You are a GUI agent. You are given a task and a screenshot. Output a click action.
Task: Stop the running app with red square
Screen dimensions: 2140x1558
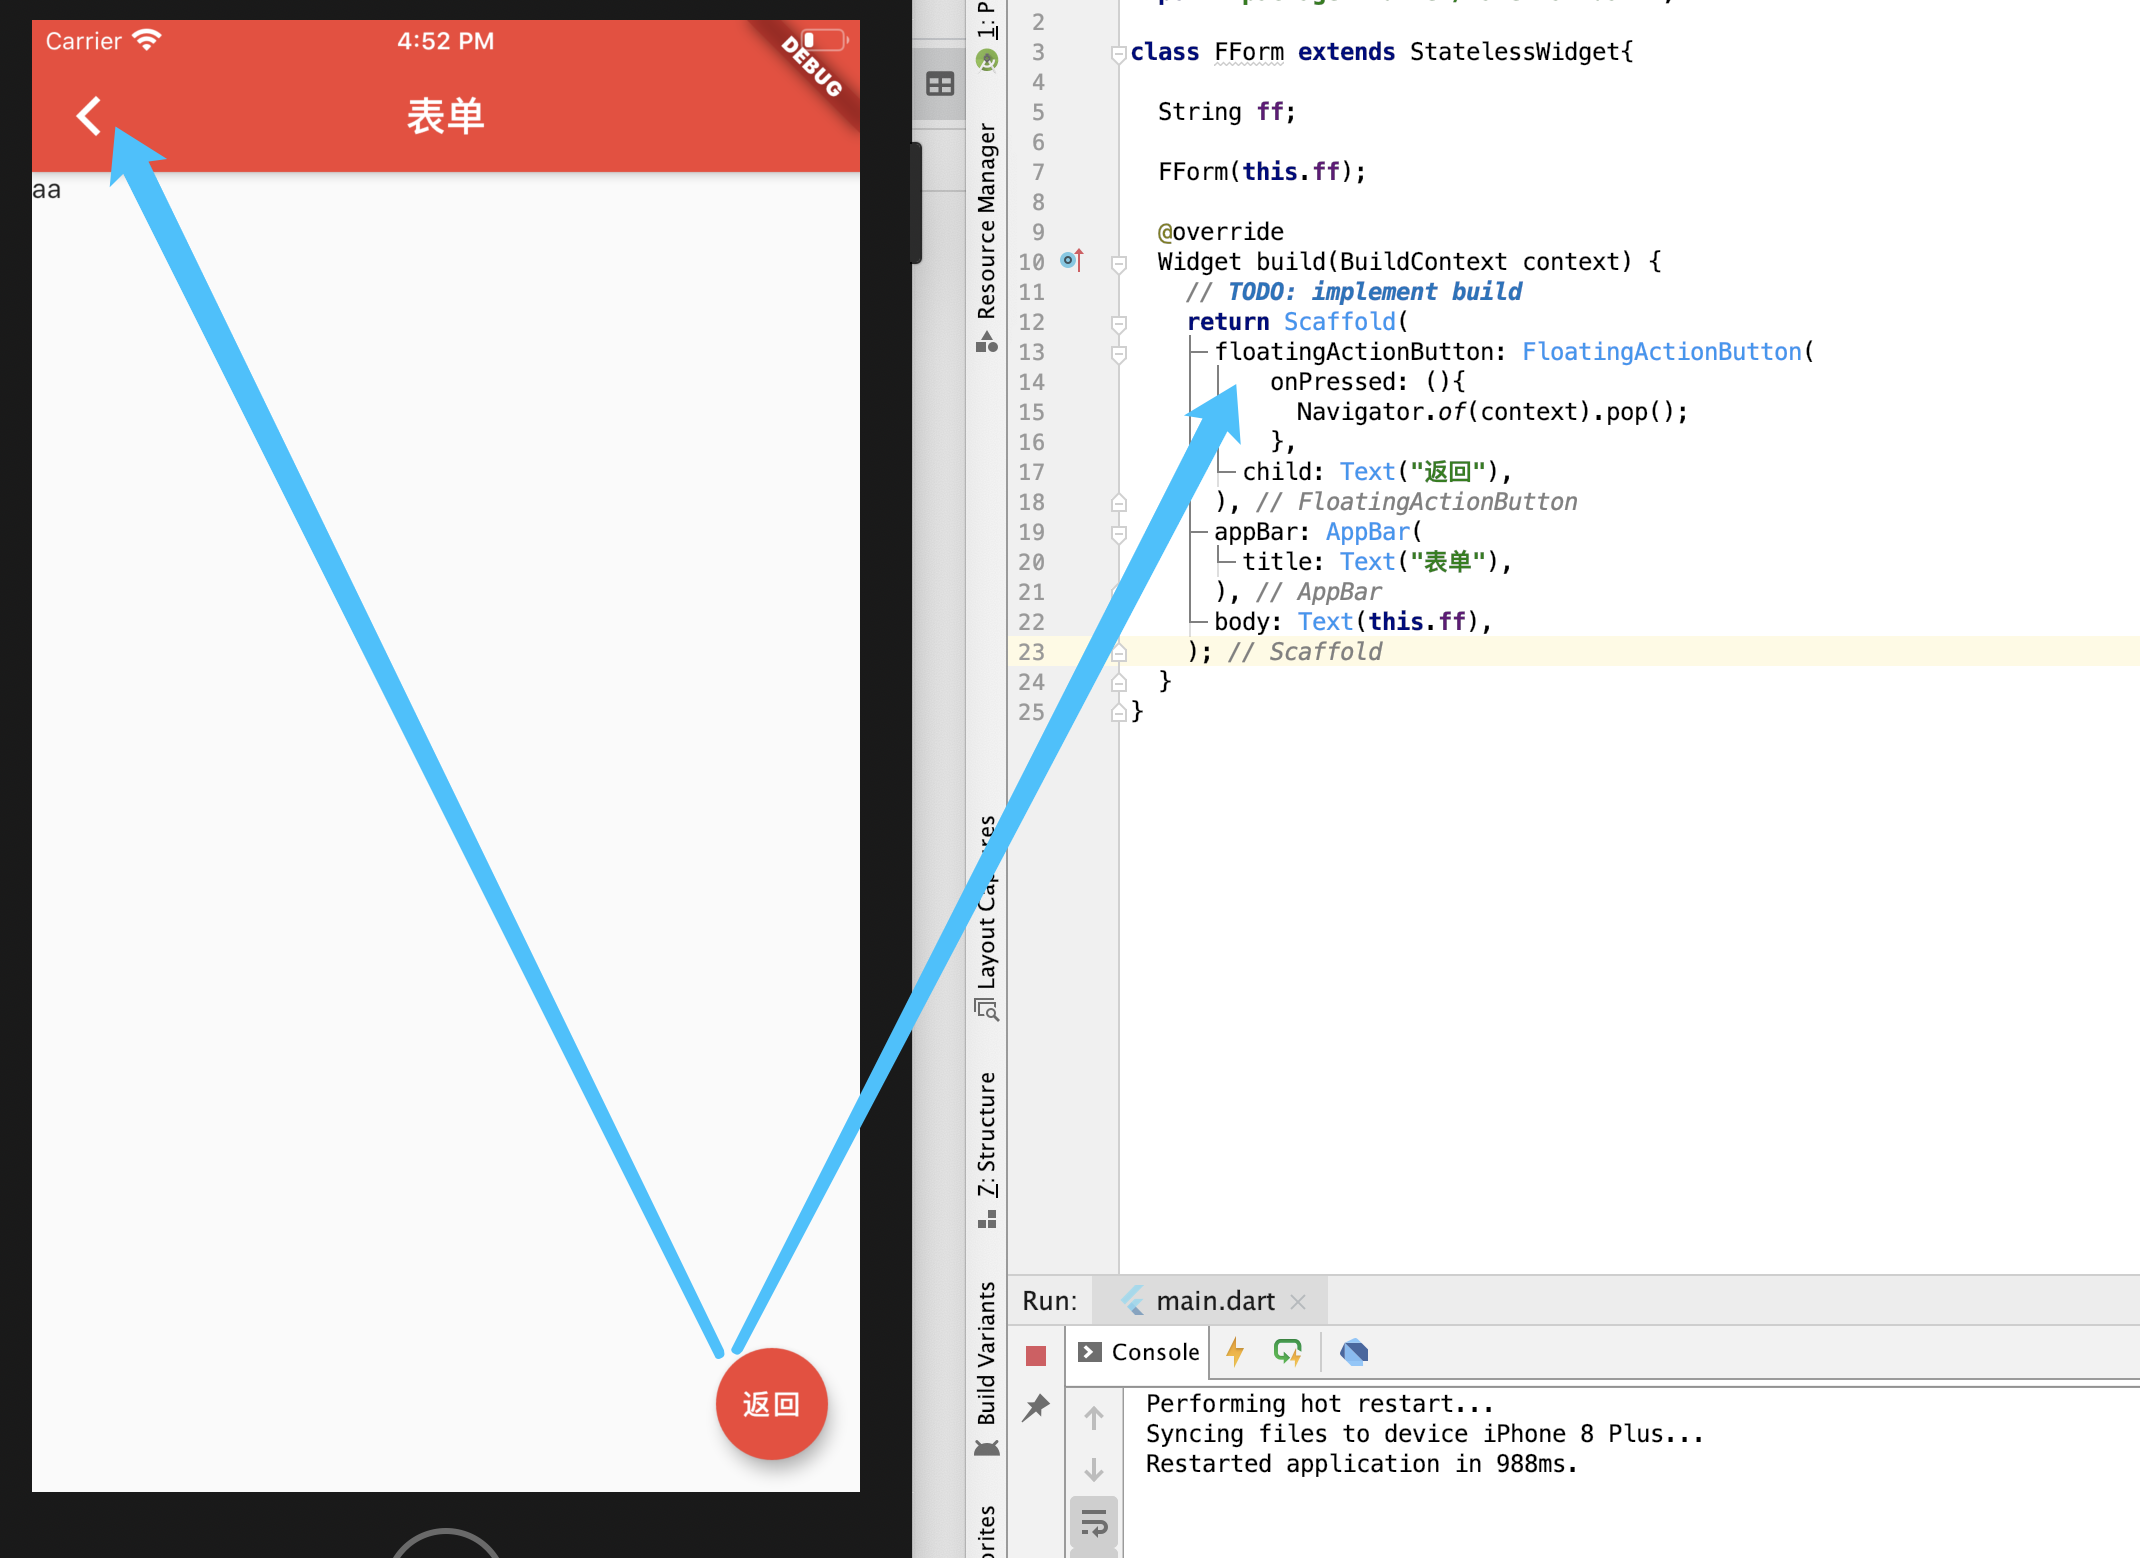click(x=1035, y=1355)
